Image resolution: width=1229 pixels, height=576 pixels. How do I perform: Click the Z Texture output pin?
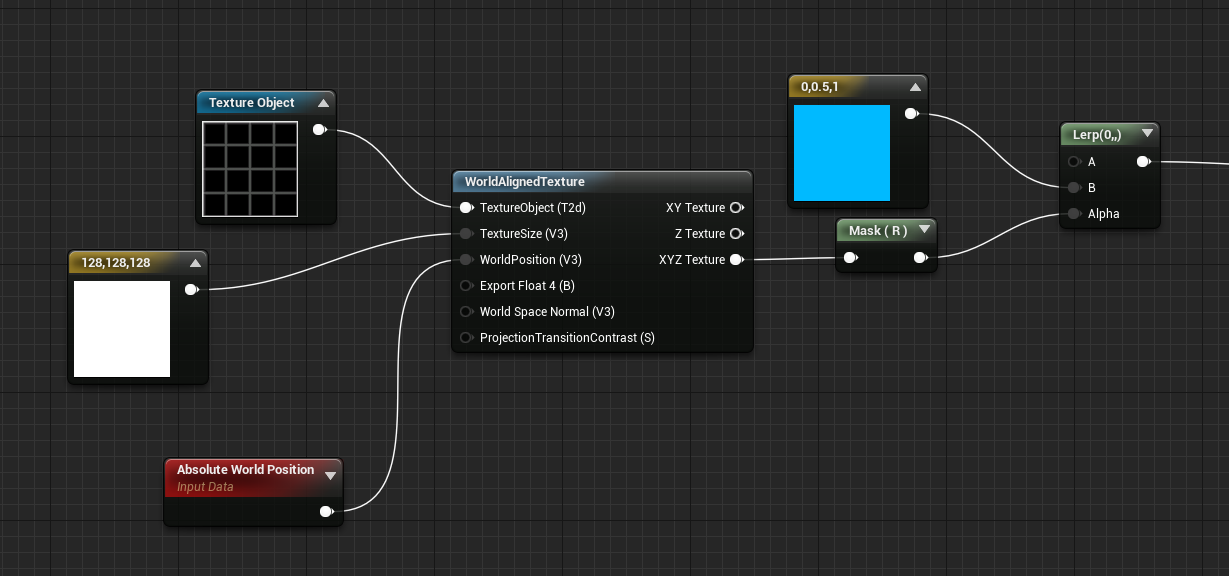737,233
